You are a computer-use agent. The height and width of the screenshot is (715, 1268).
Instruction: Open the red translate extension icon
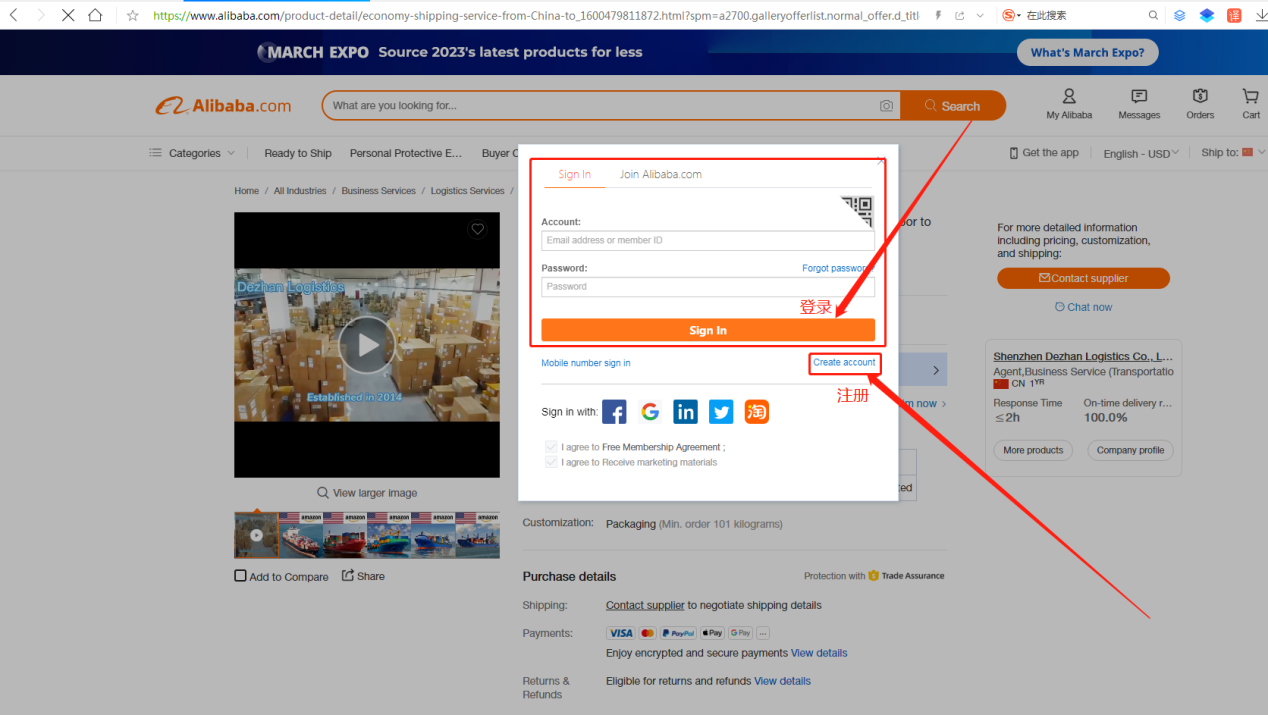(1234, 15)
